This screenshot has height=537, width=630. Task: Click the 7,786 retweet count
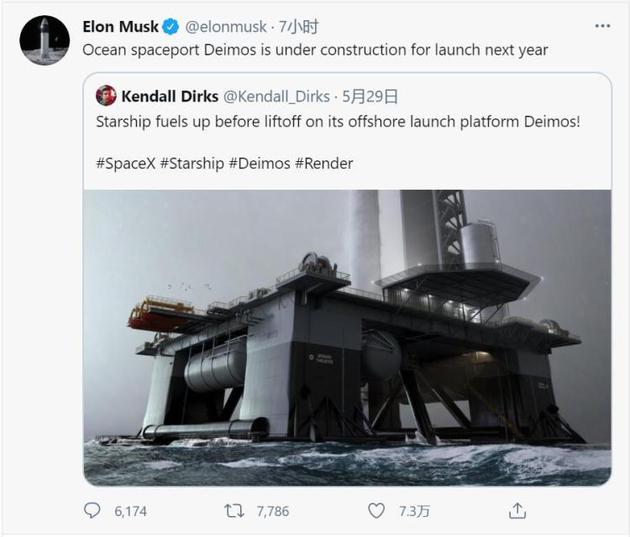(273, 511)
